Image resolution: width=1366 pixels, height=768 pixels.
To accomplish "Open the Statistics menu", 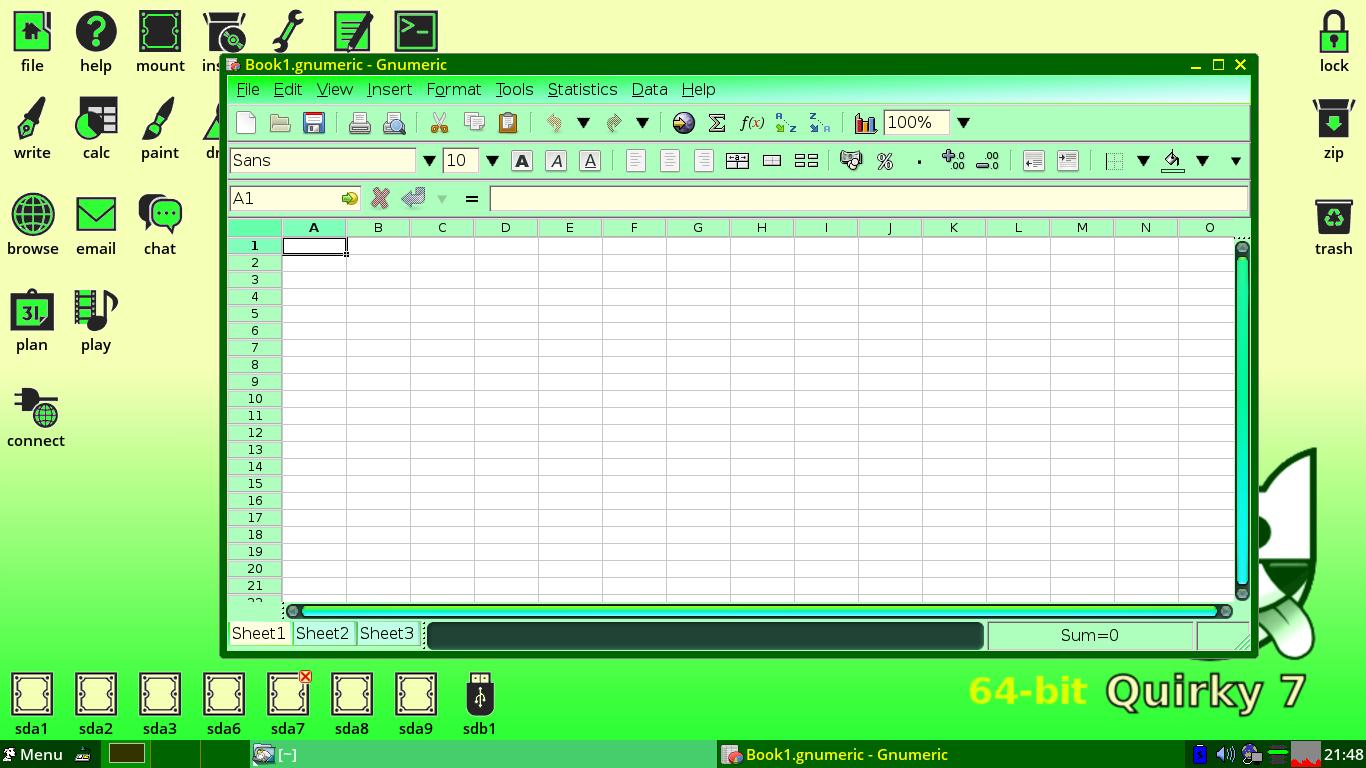I will pos(582,89).
